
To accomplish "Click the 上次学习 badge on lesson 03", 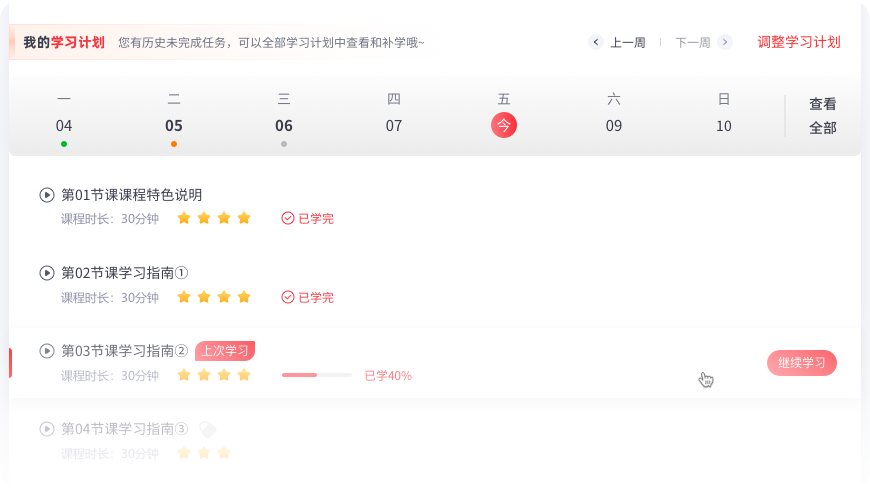I will click(225, 350).
